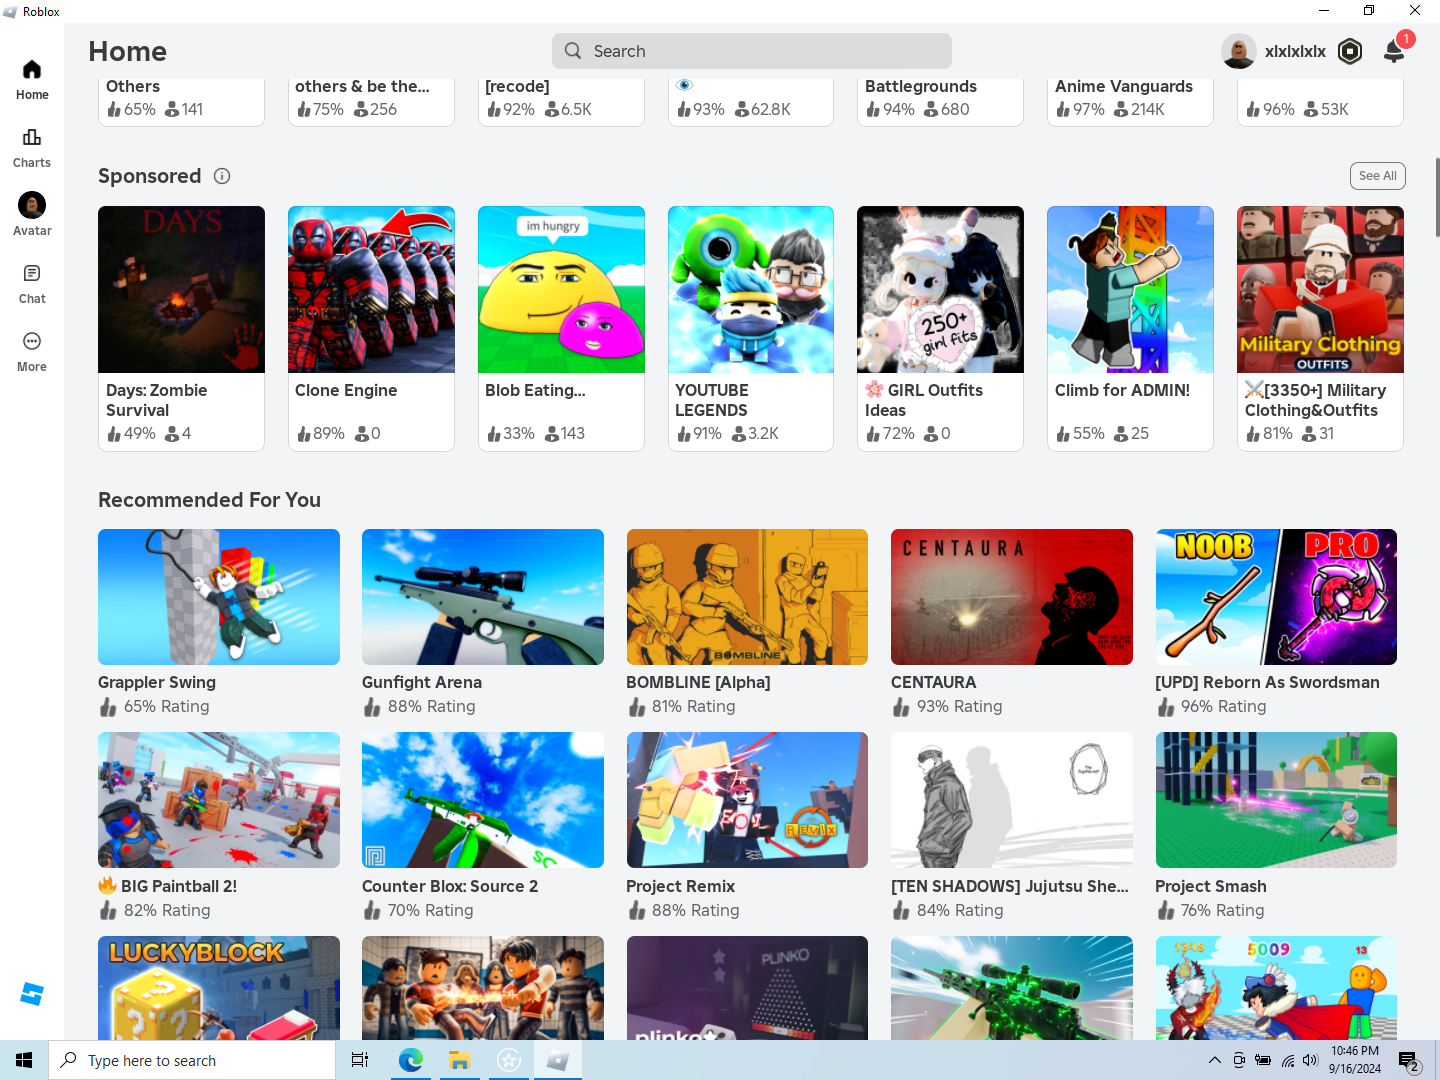Click the 81% Rating text under BOMBLINE
Viewport: 1440px width, 1080px height.
[694, 706]
